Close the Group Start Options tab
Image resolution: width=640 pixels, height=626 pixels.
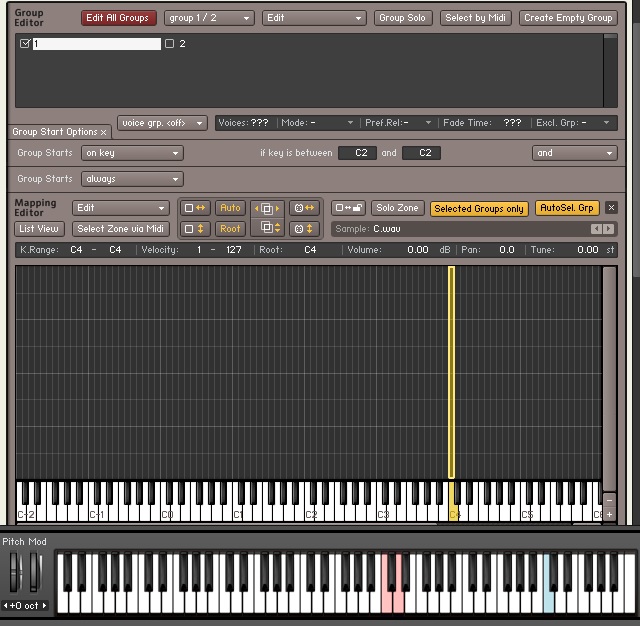click(x=104, y=132)
